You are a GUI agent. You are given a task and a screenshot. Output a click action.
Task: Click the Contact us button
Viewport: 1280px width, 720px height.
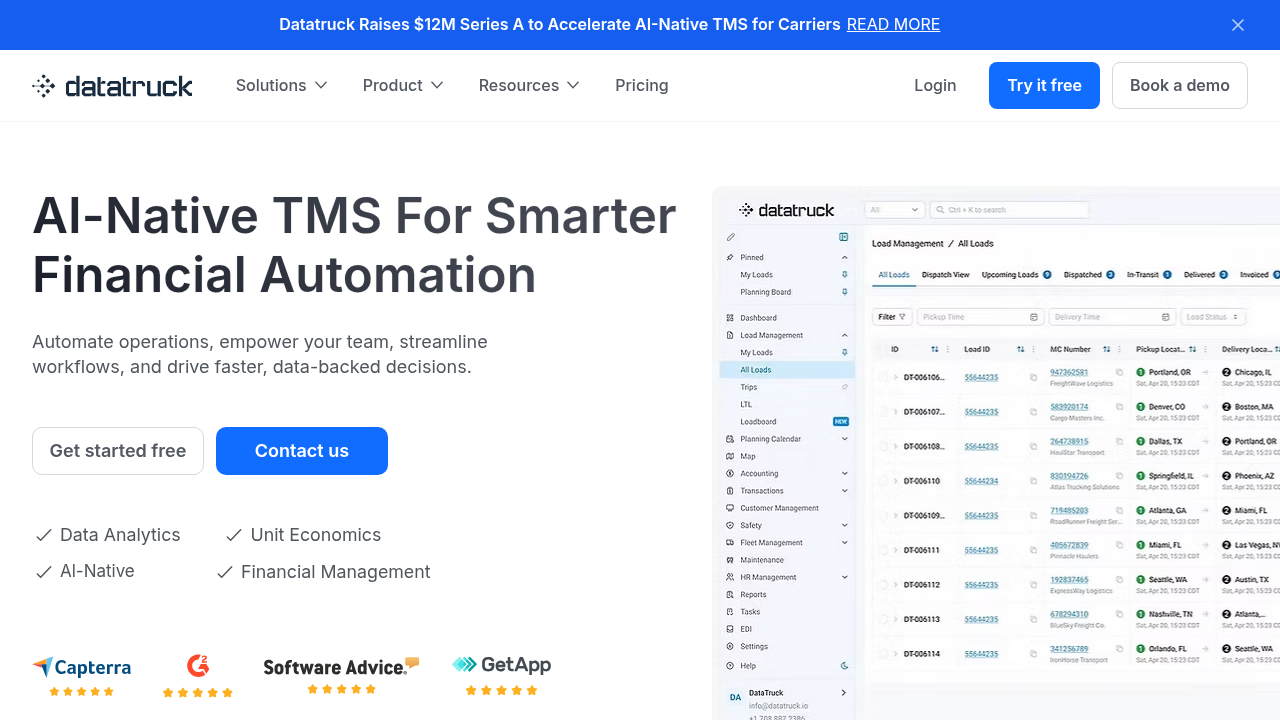302,451
